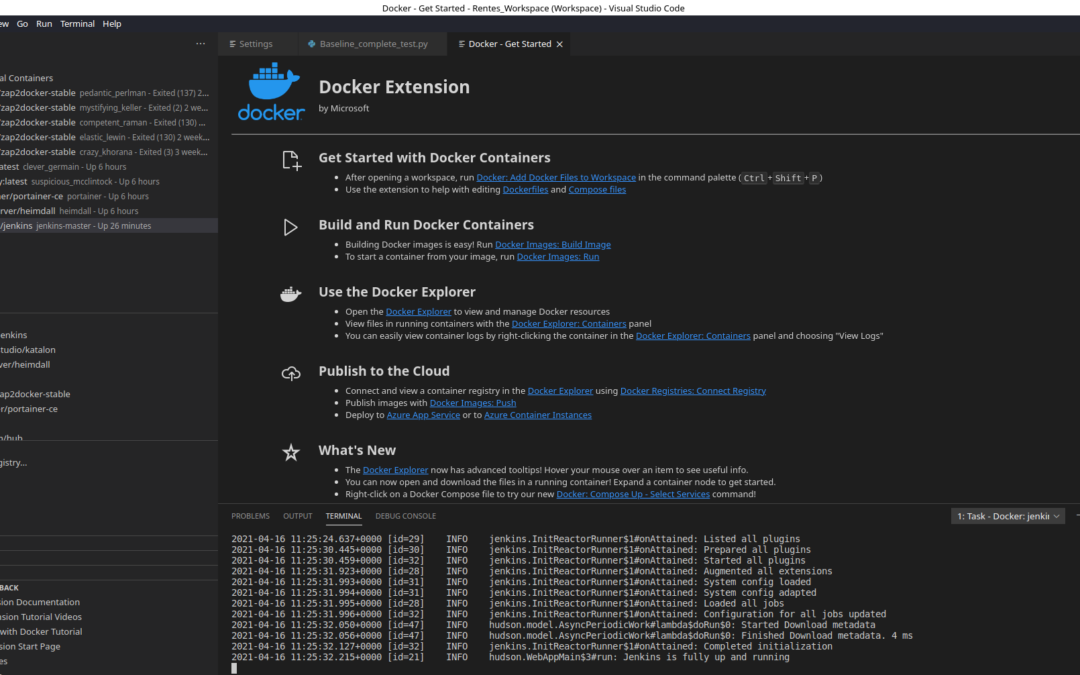Click the 'Jenkins is fully up and running' log line
Viewport: 1080px width, 675px height.
510,658
